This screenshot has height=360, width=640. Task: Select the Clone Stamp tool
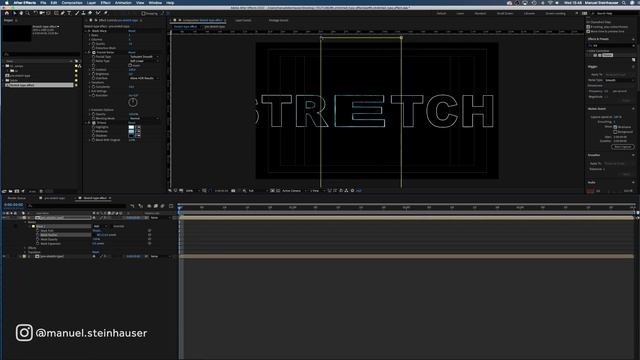(83, 13)
